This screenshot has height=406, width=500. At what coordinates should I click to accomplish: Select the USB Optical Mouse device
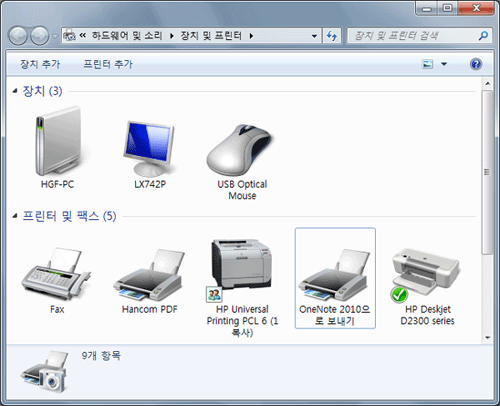[x=240, y=150]
